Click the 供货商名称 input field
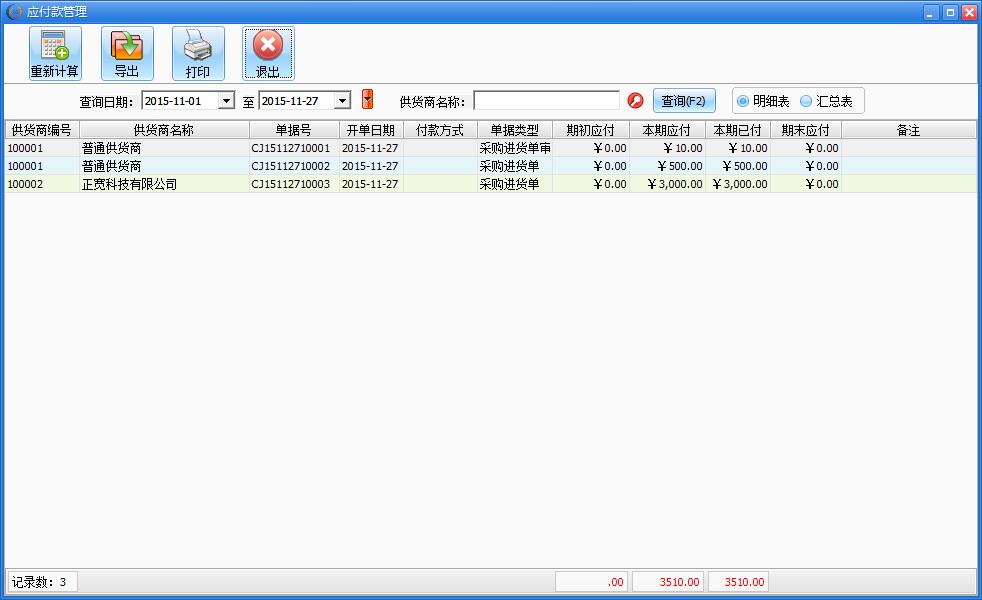 tap(546, 100)
